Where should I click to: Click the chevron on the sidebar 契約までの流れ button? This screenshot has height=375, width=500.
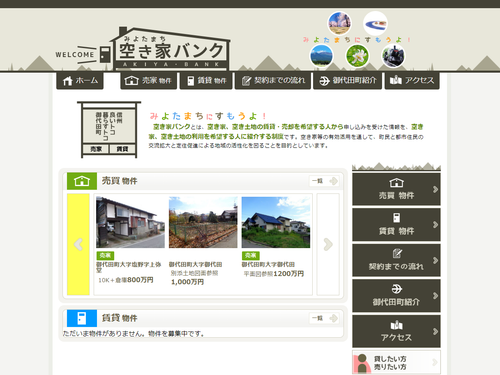pos(435,260)
